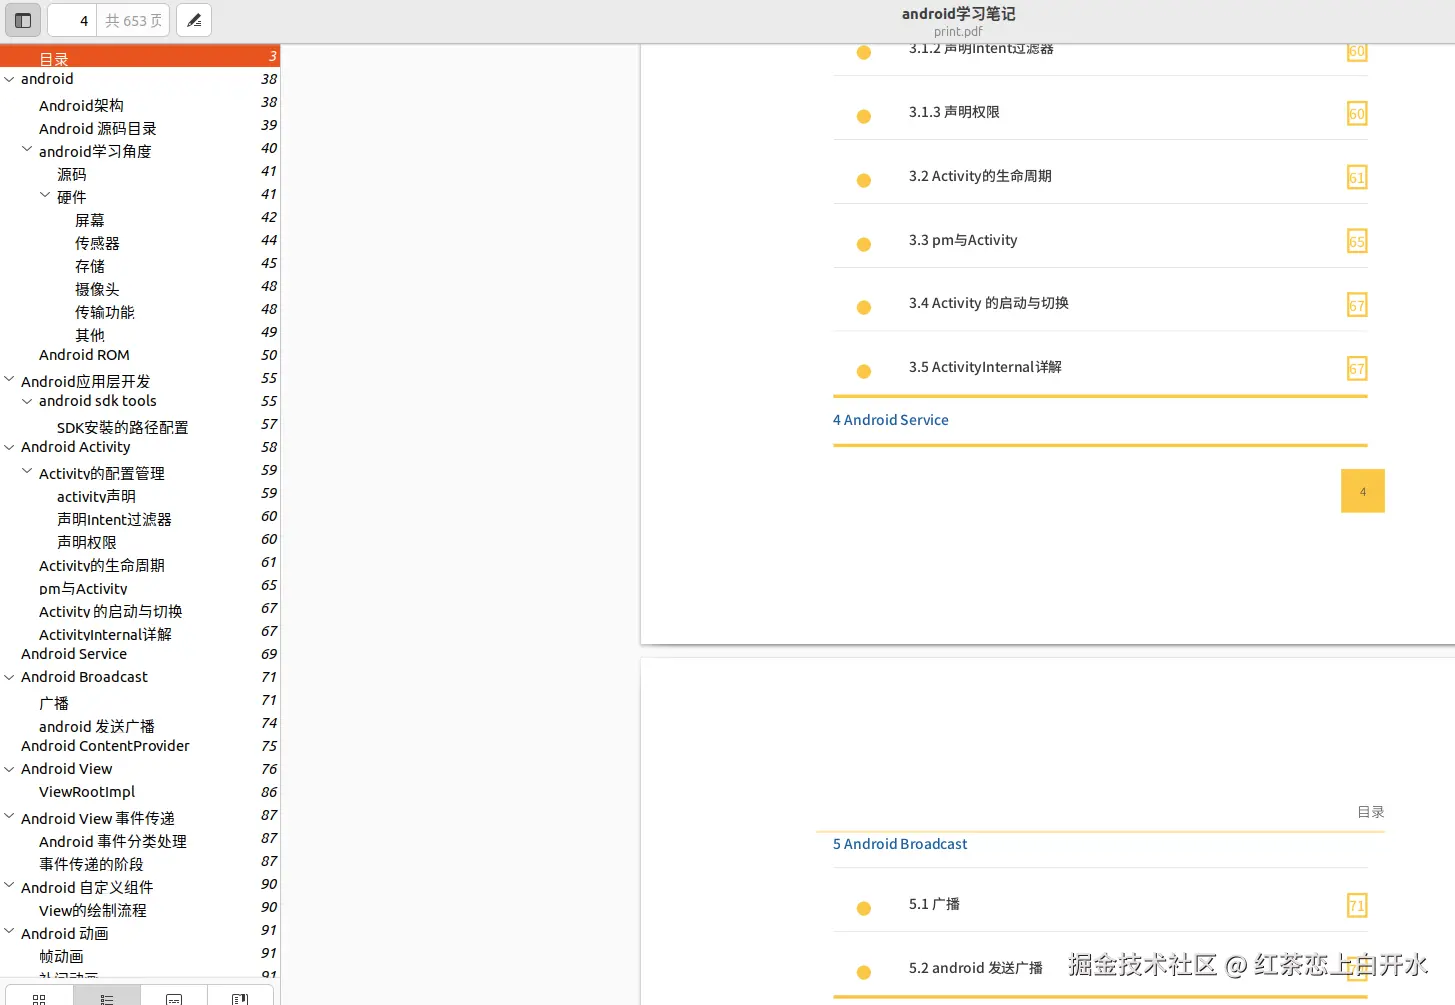The width and height of the screenshot is (1455, 1005).
Task: Jump to 'Android ROM' outline entry
Action: point(84,355)
